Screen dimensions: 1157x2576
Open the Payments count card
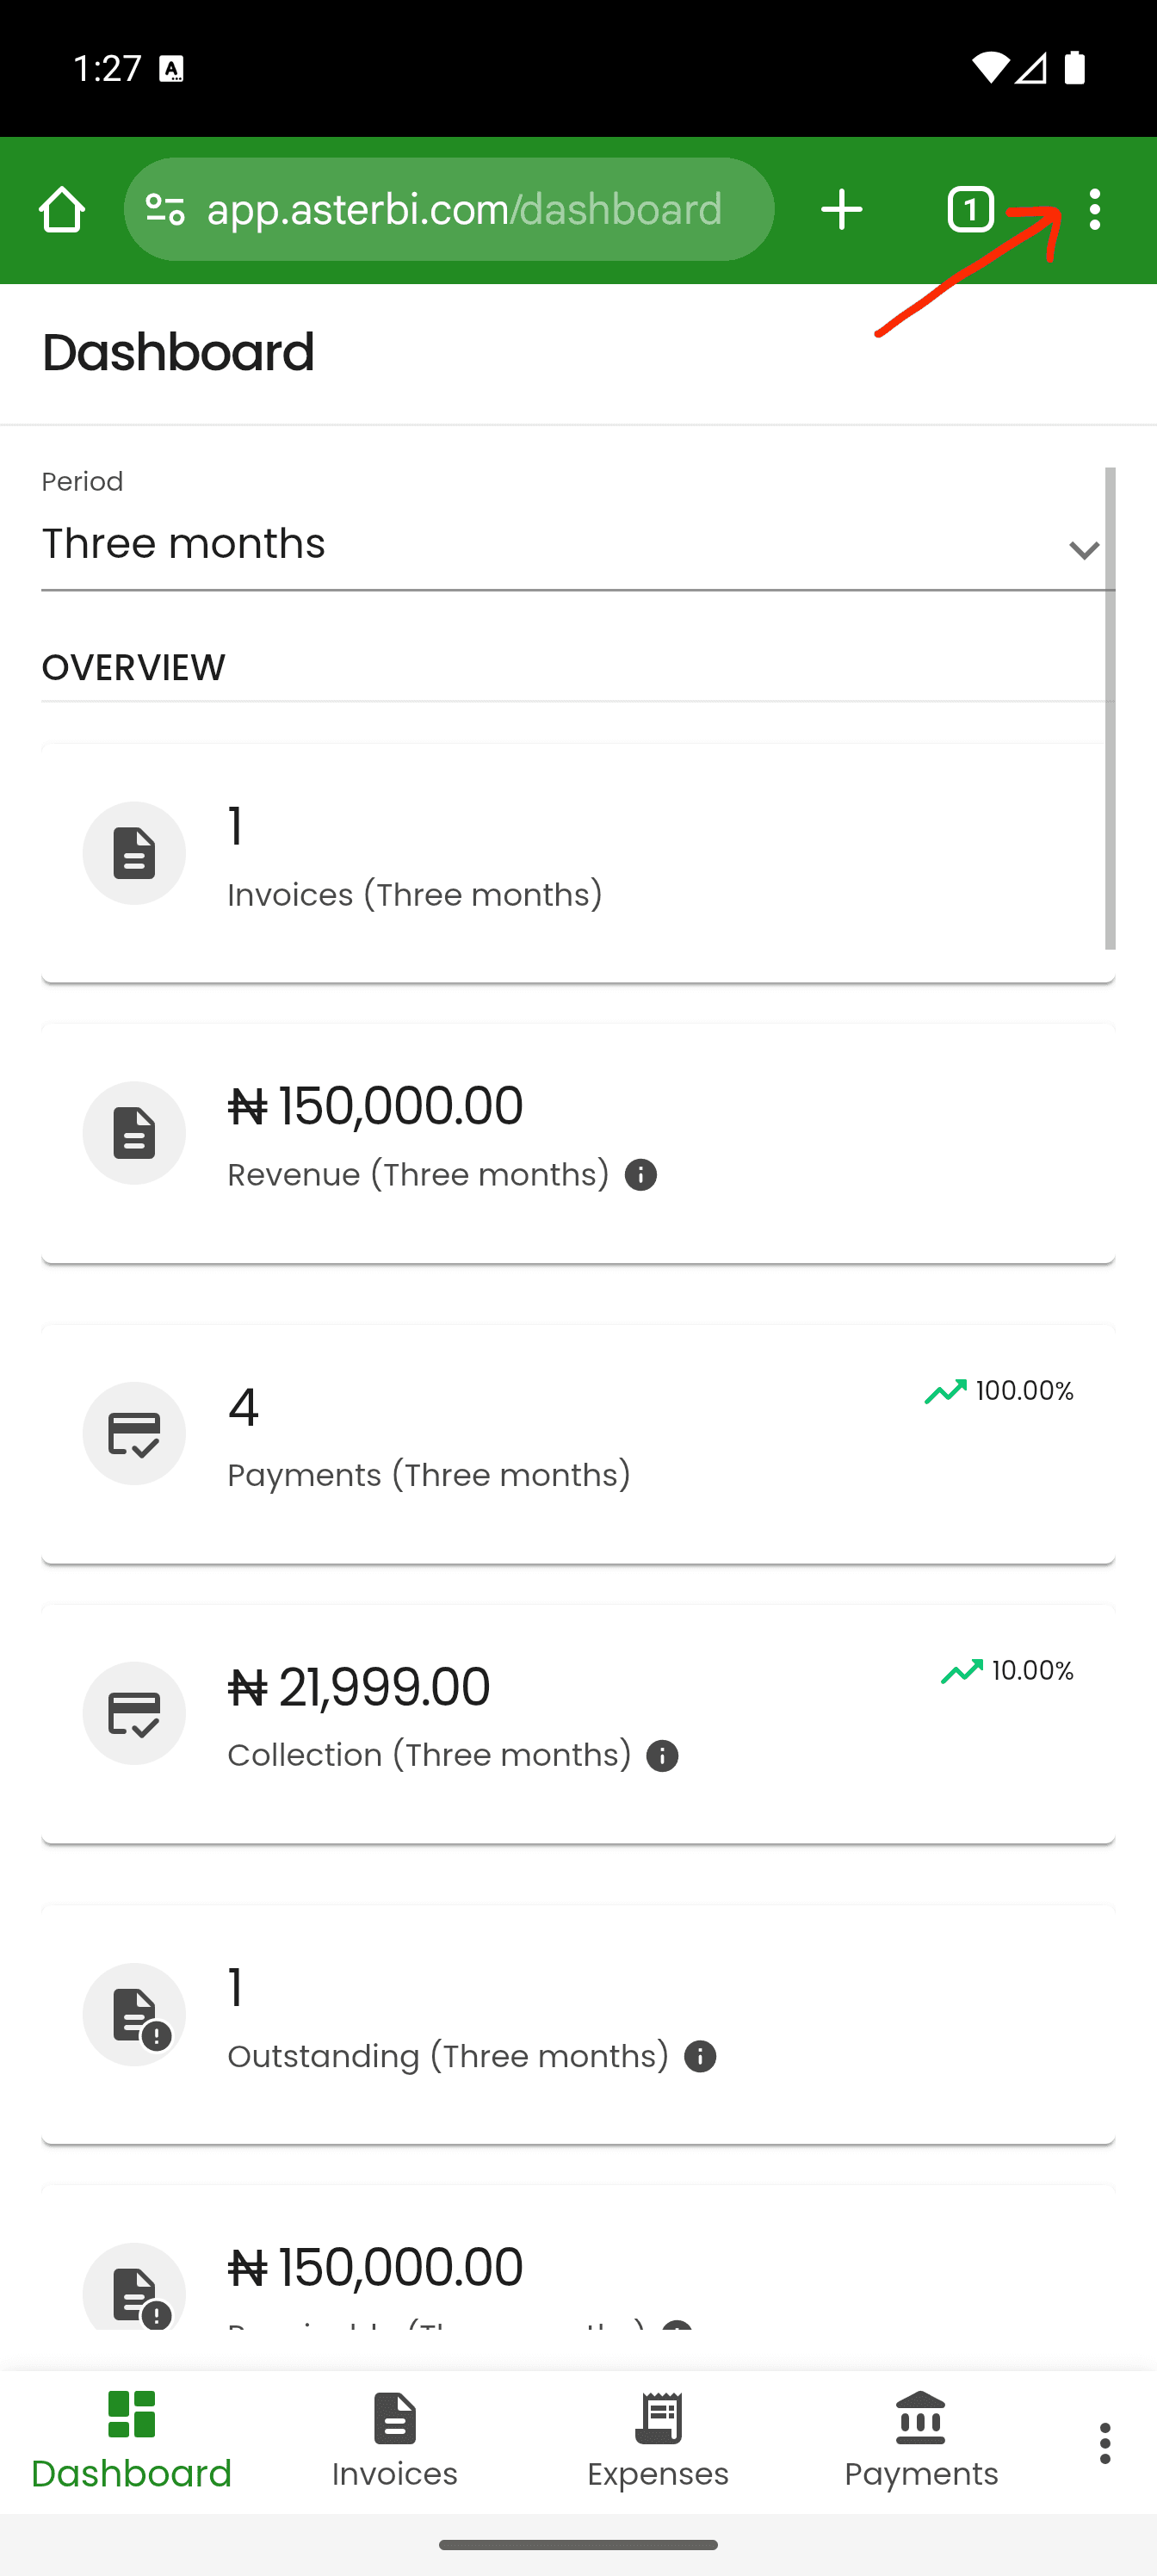coord(578,1443)
